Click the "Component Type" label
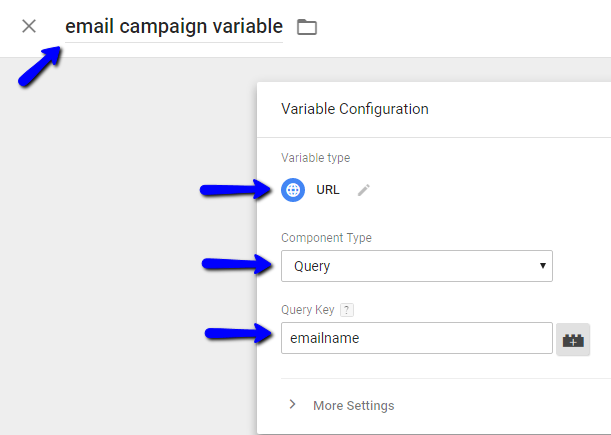 point(326,238)
